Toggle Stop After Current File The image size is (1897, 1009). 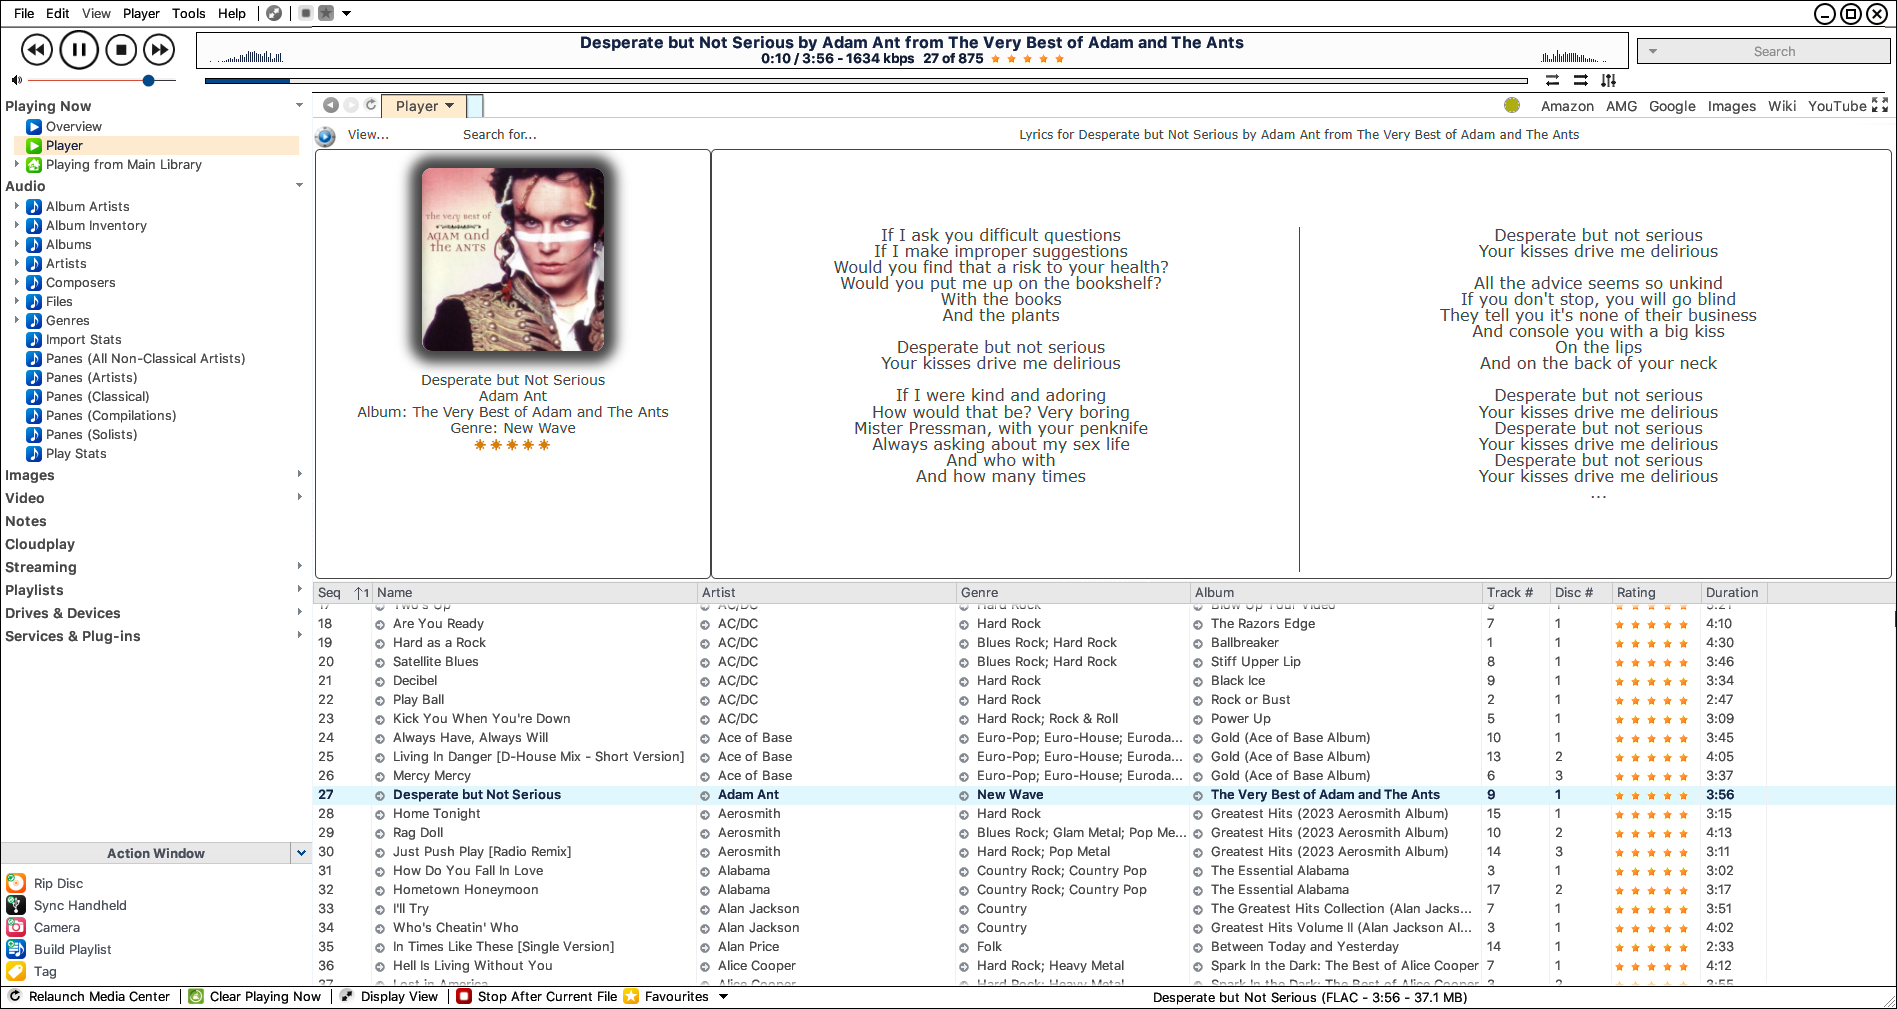click(x=537, y=996)
